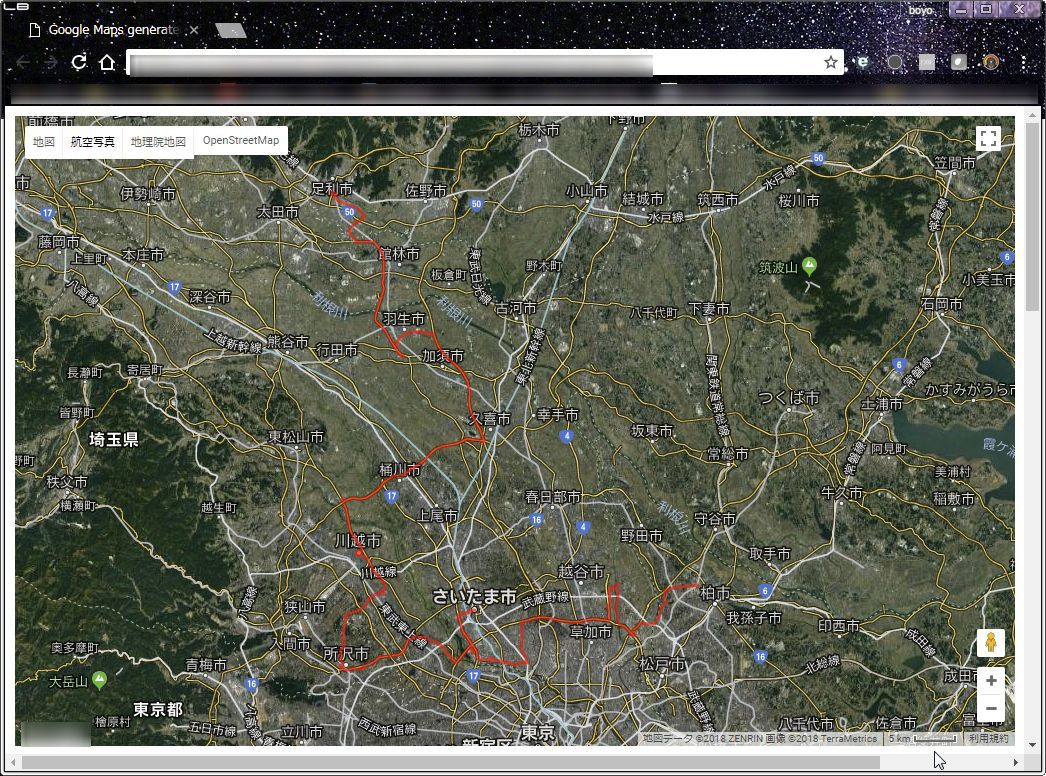Click the 所沢市 label on the map
1046x776 pixels.
pos(346,654)
